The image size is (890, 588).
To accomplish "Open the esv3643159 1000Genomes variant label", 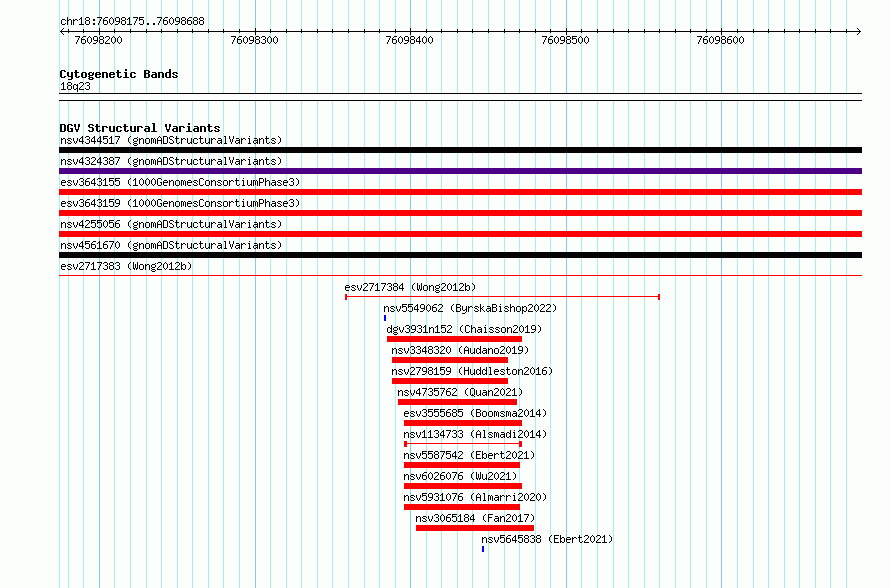I will [180, 203].
